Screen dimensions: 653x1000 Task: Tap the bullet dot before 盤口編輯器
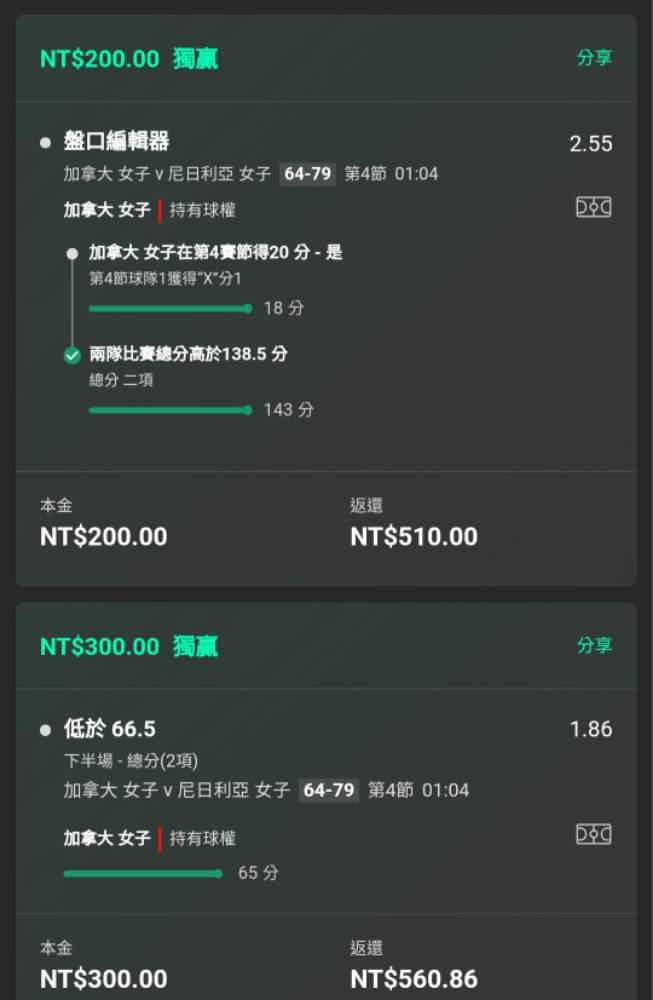(x=45, y=143)
